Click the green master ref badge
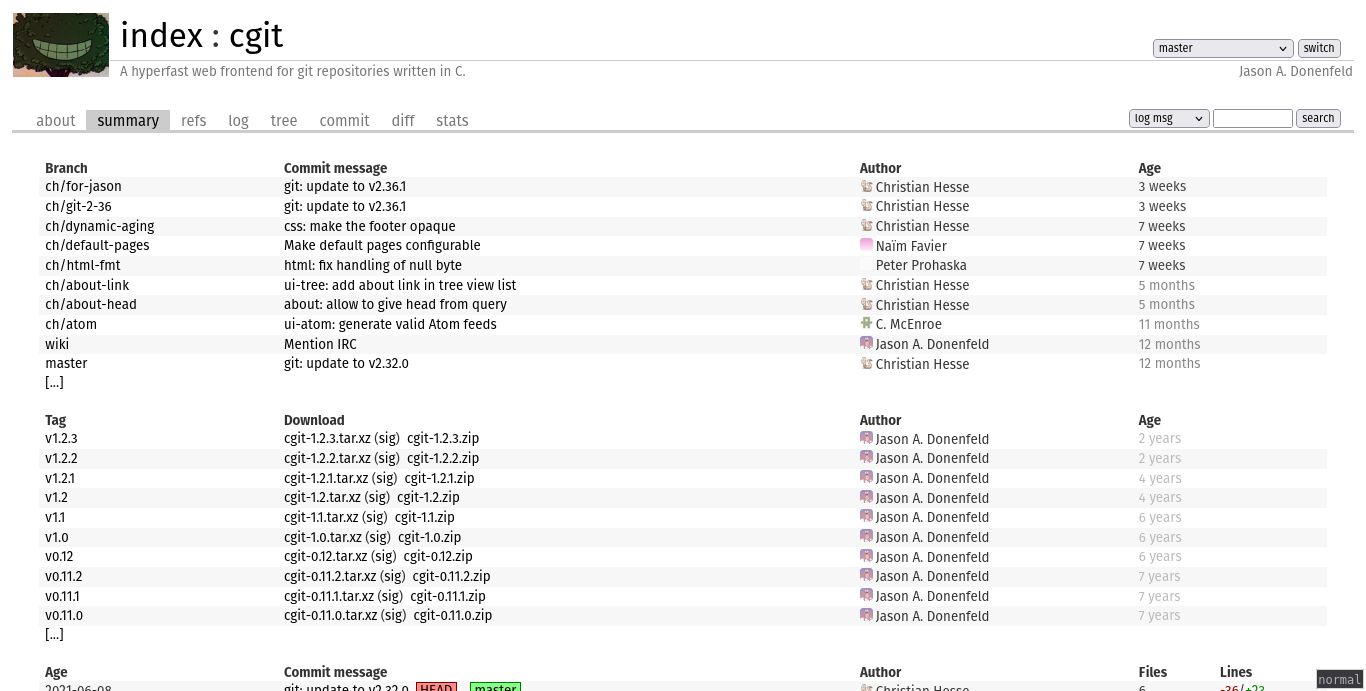 pos(495,688)
